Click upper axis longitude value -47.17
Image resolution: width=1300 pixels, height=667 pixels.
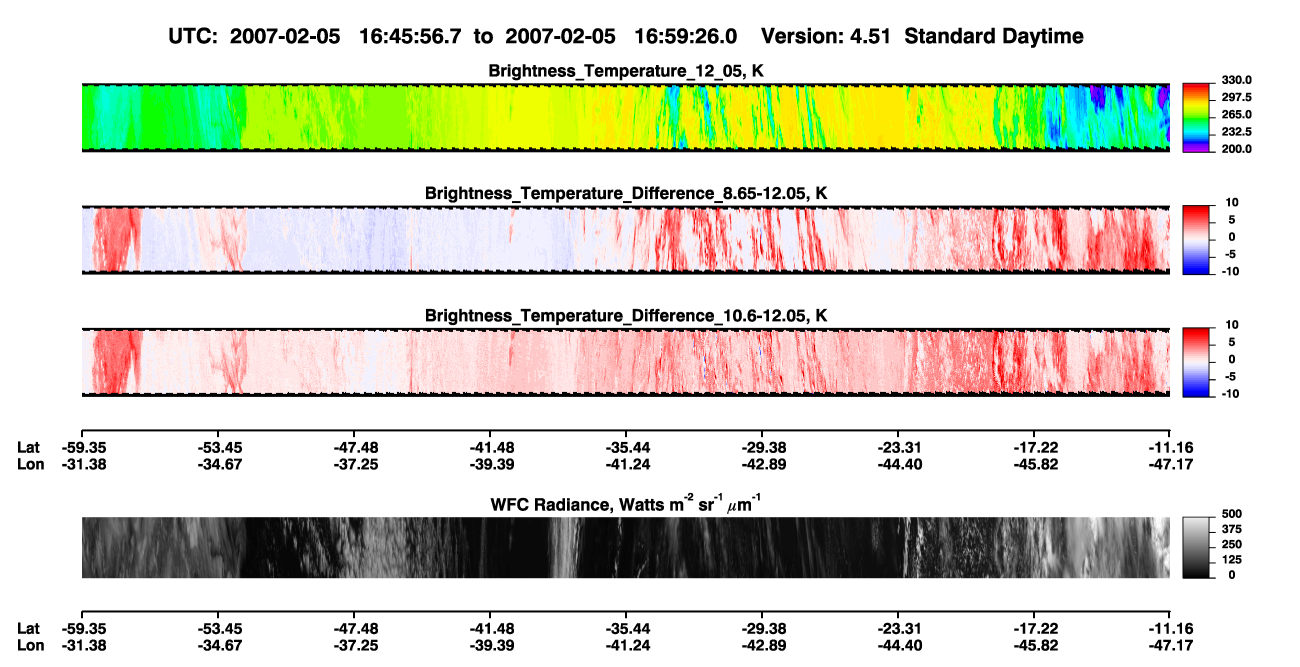pyautogui.click(x=1170, y=465)
